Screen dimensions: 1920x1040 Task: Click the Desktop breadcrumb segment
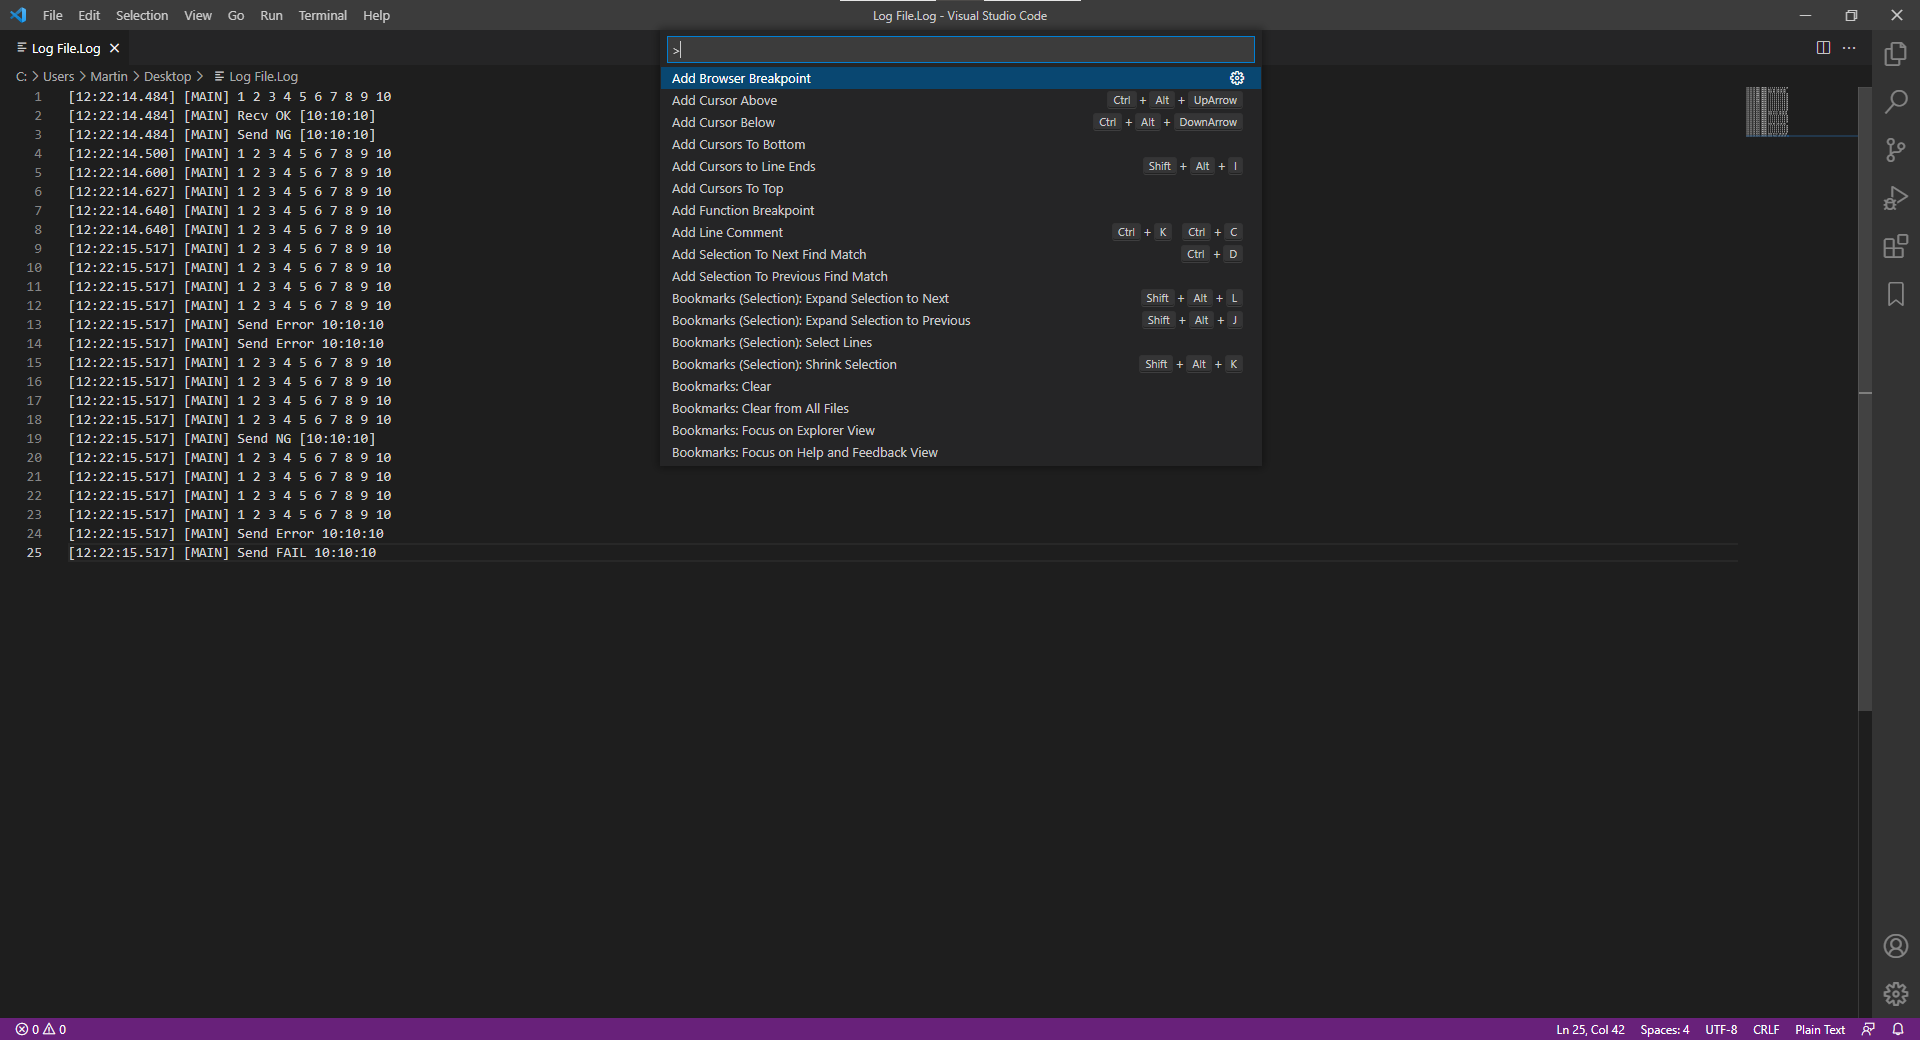[x=167, y=76]
